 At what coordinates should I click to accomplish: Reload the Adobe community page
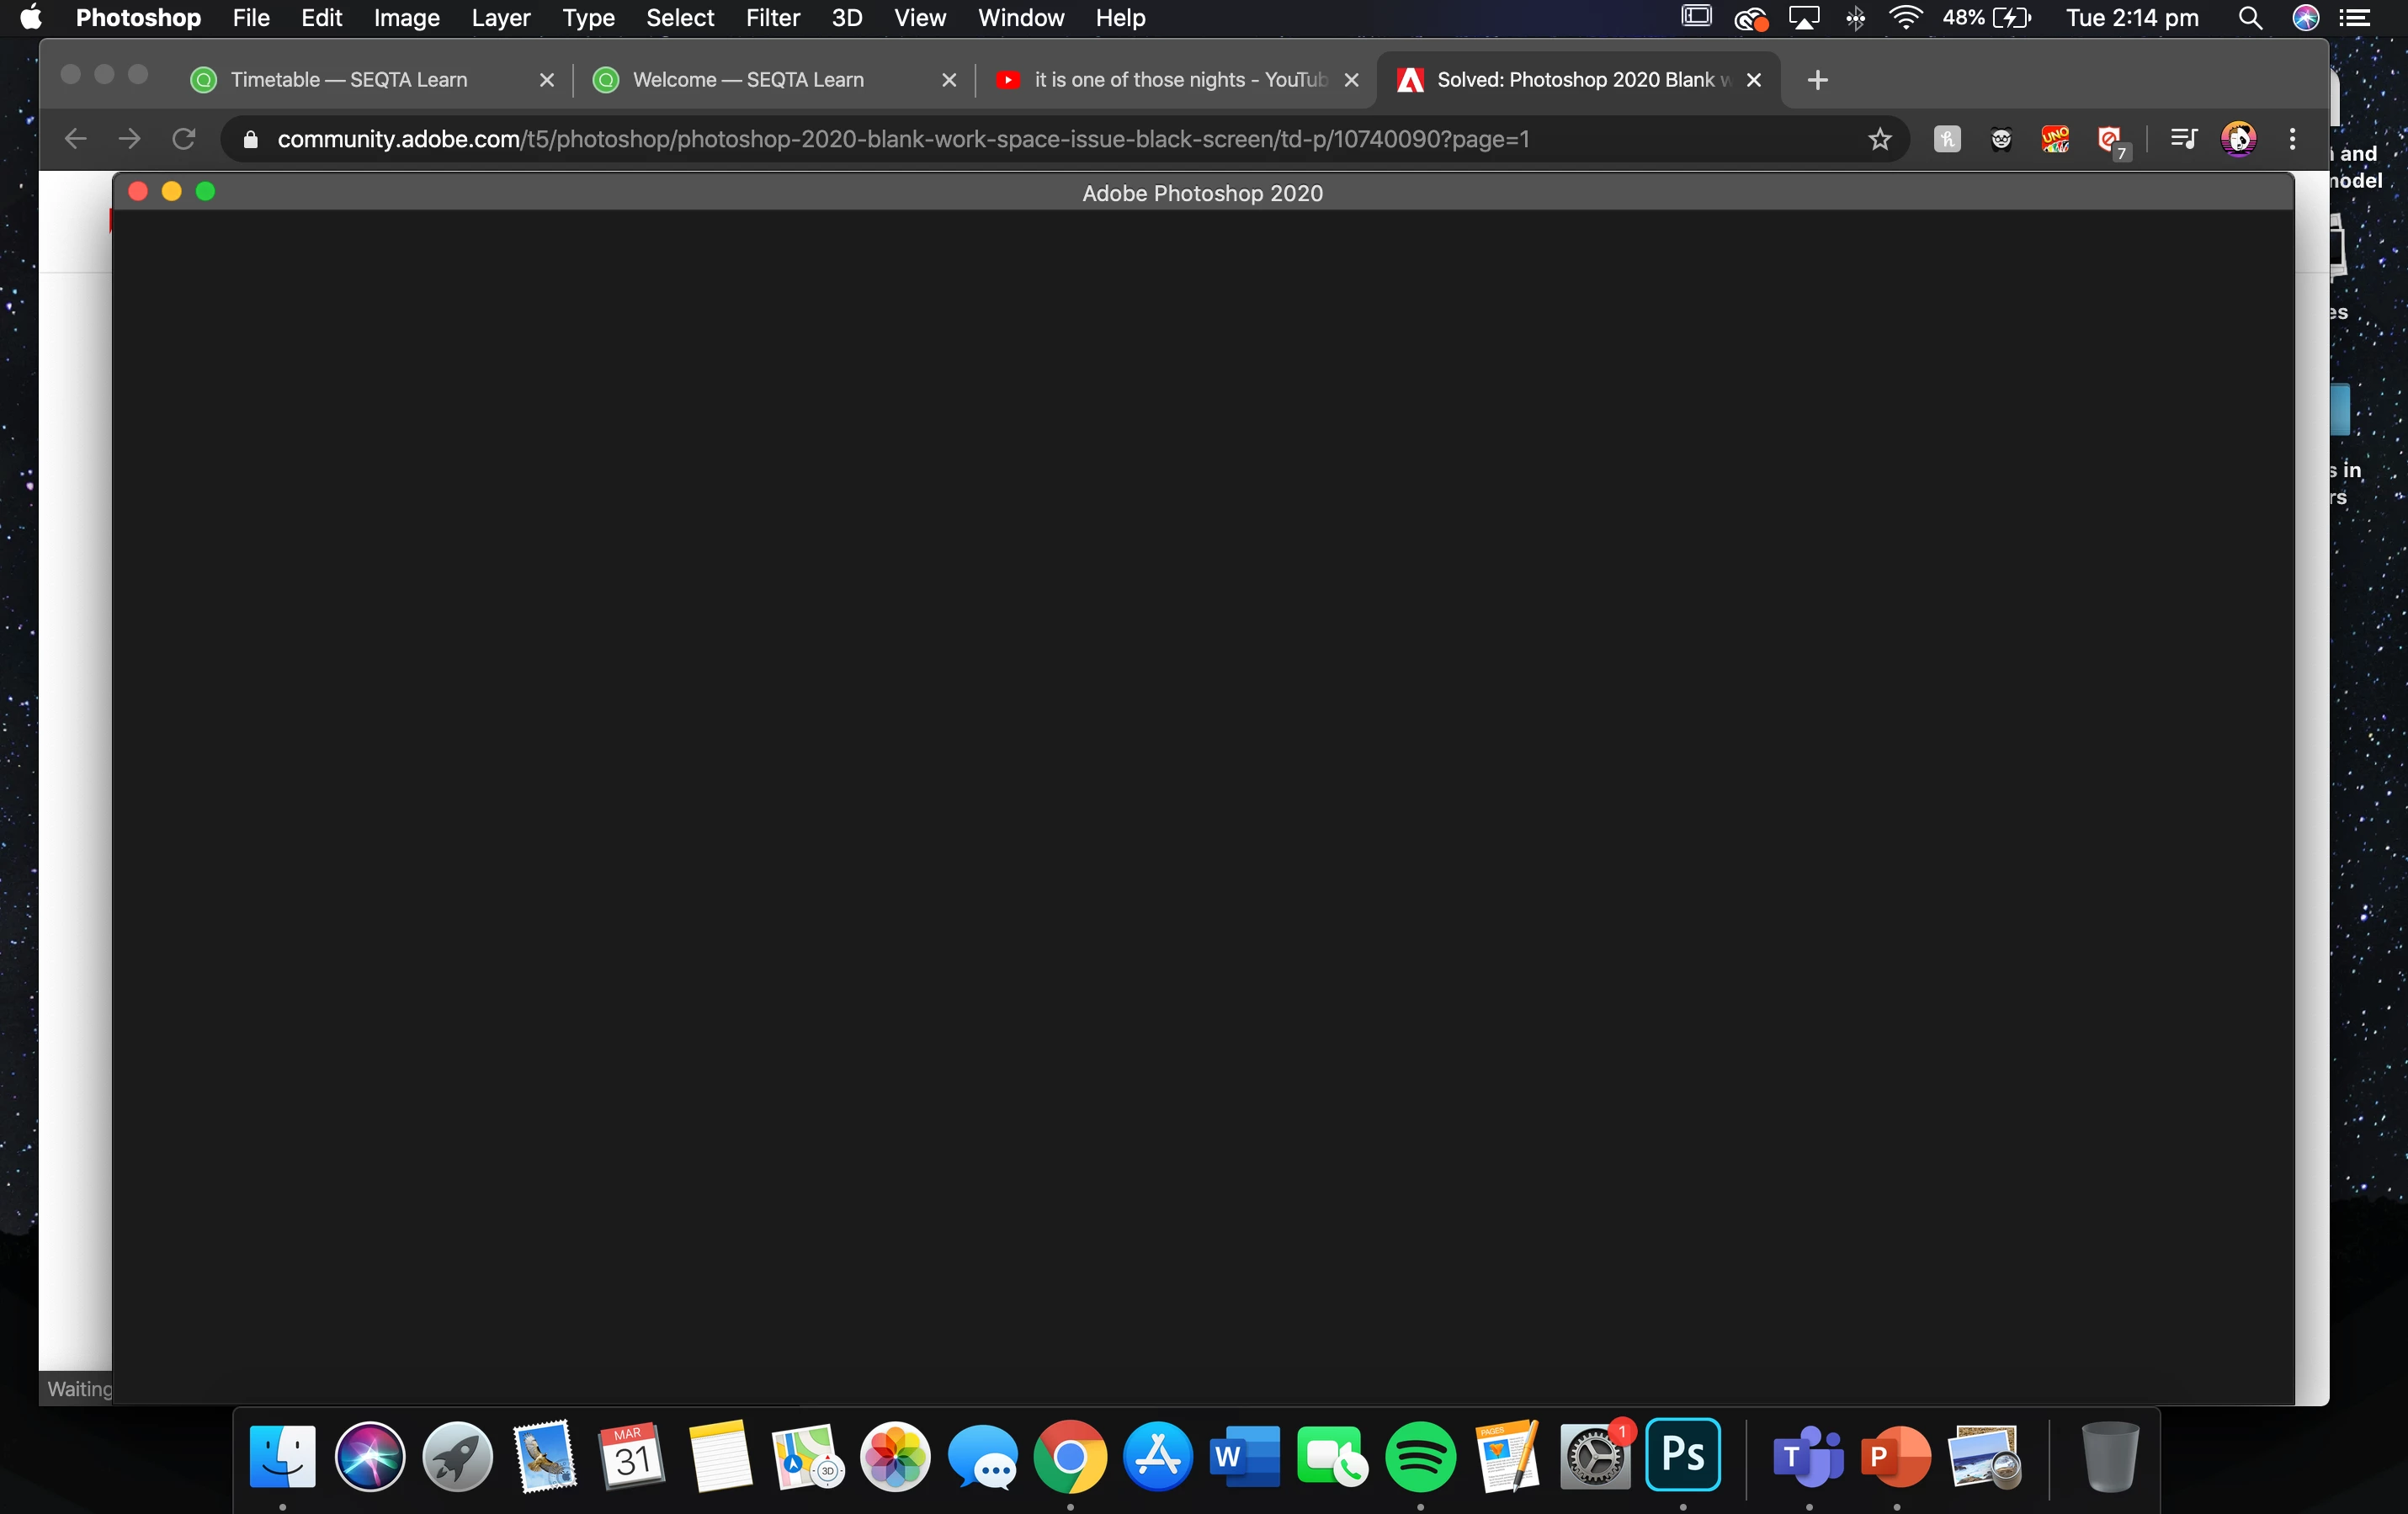coord(183,139)
